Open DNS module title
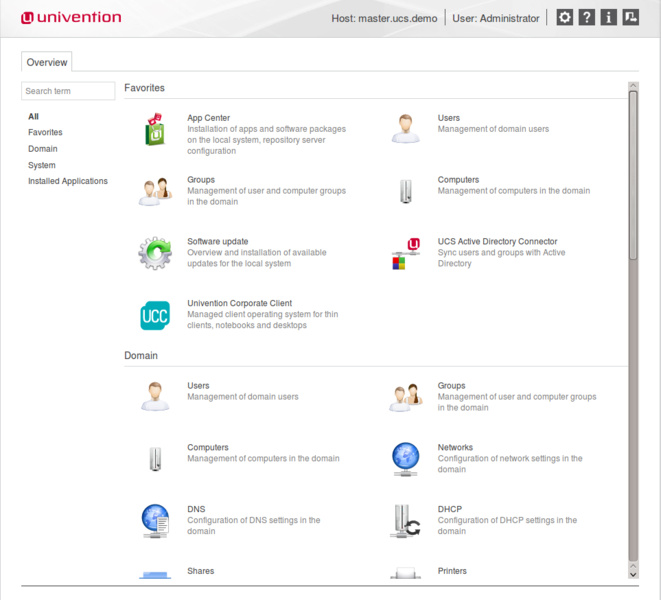Screen dimensions: 661x600 (x=196, y=509)
